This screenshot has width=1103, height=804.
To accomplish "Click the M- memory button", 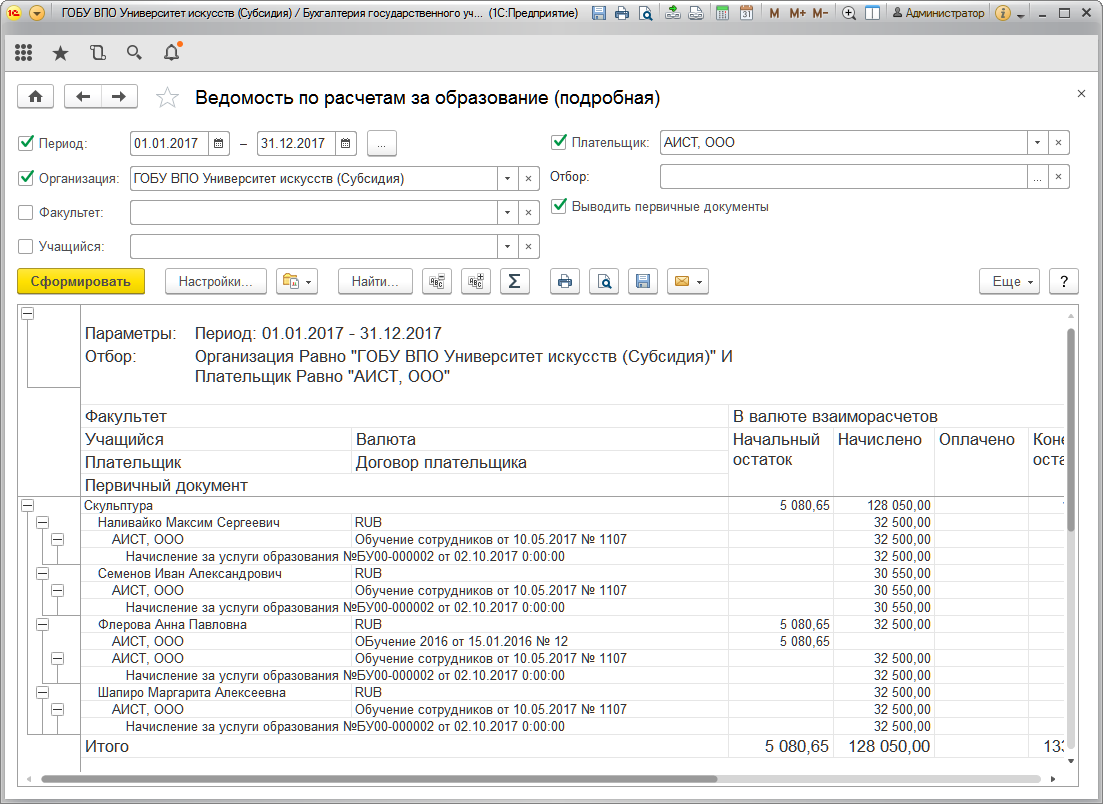I will pyautogui.click(x=820, y=13).
